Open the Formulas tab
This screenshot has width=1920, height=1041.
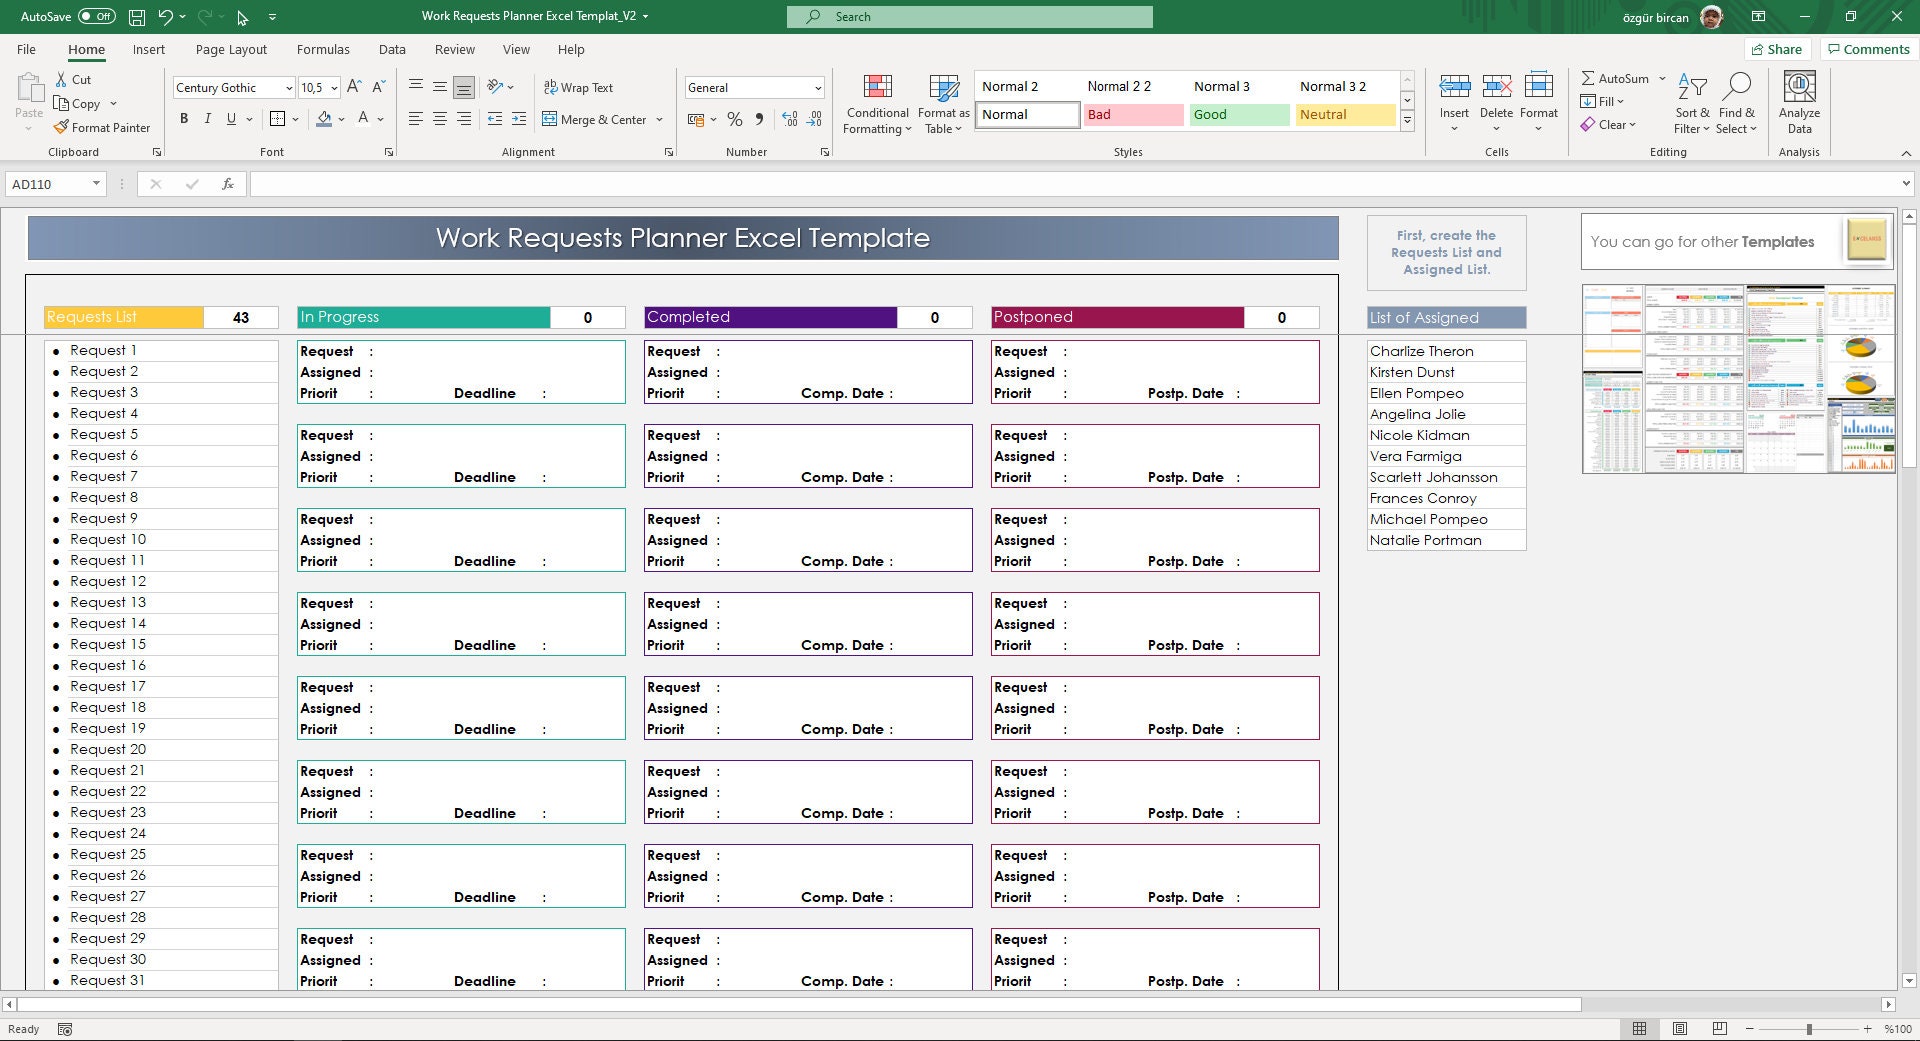tap(323, 49)
